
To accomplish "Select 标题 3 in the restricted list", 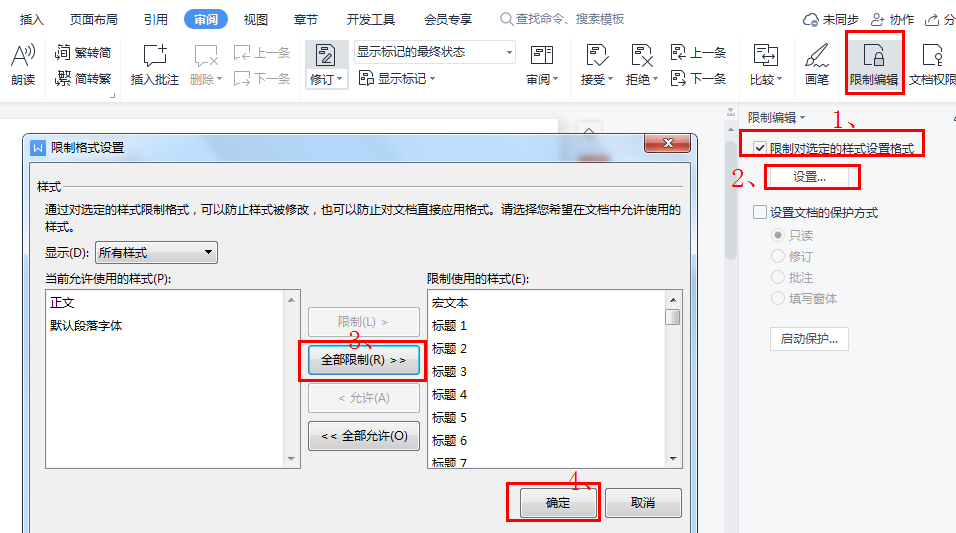I will pyautogui.click(x=449, y=371).
